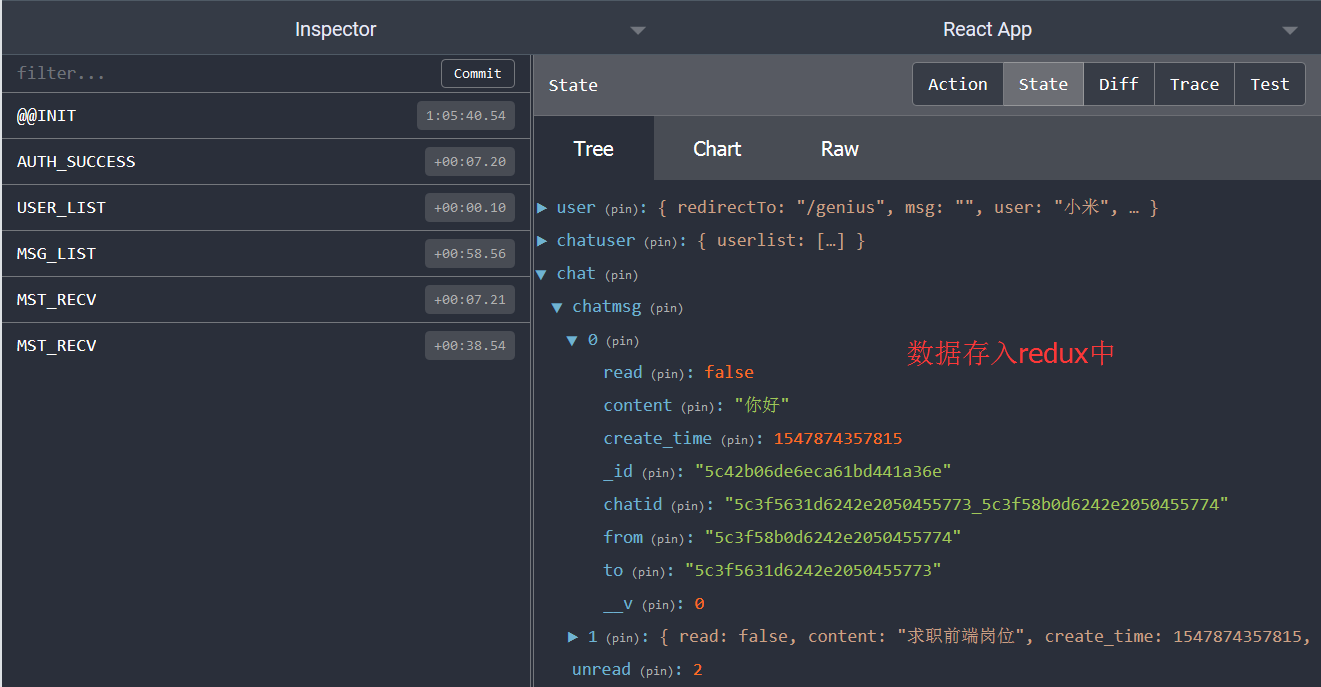The image size is (1321, 687).
Task: Select the Tree tab
Action: click(x=594, y=149)
